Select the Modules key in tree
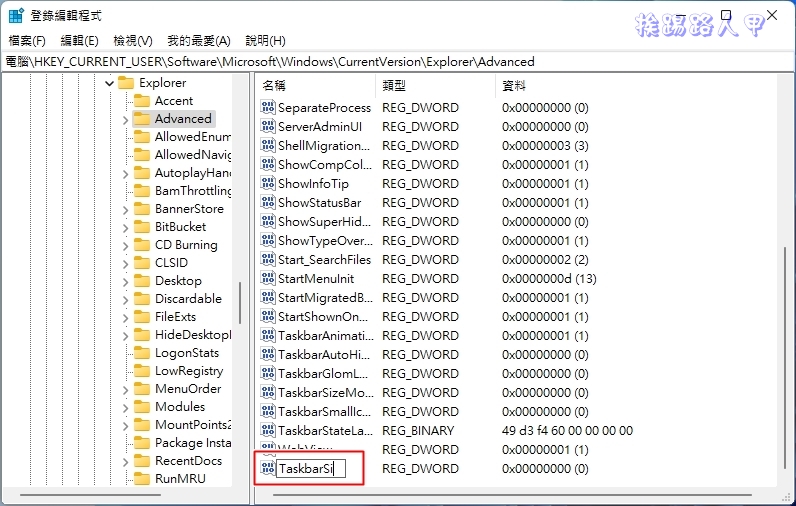 tap(180, 407)
